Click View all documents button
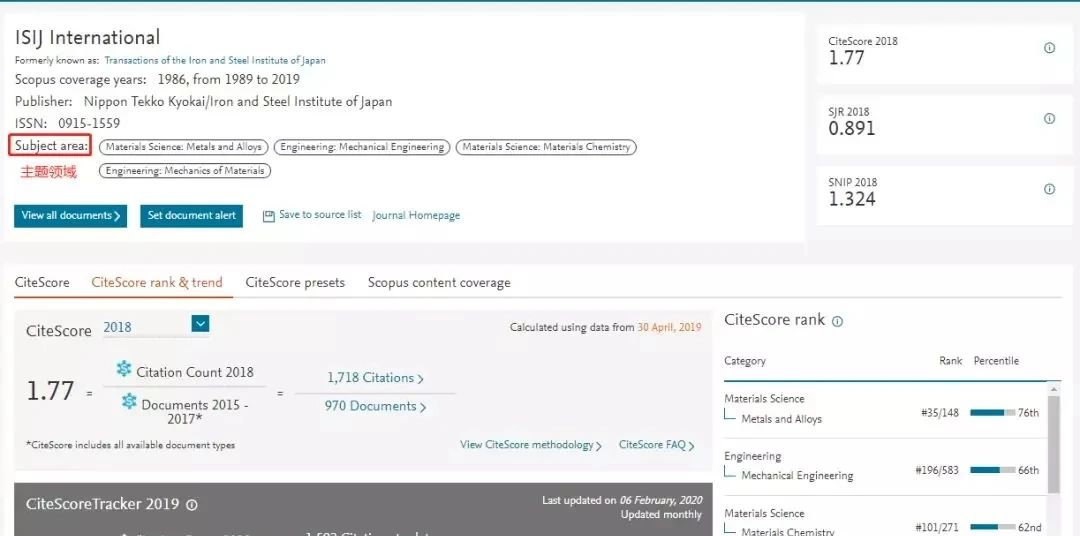This screenshot has height=536, width=1080. coord(70,216)
